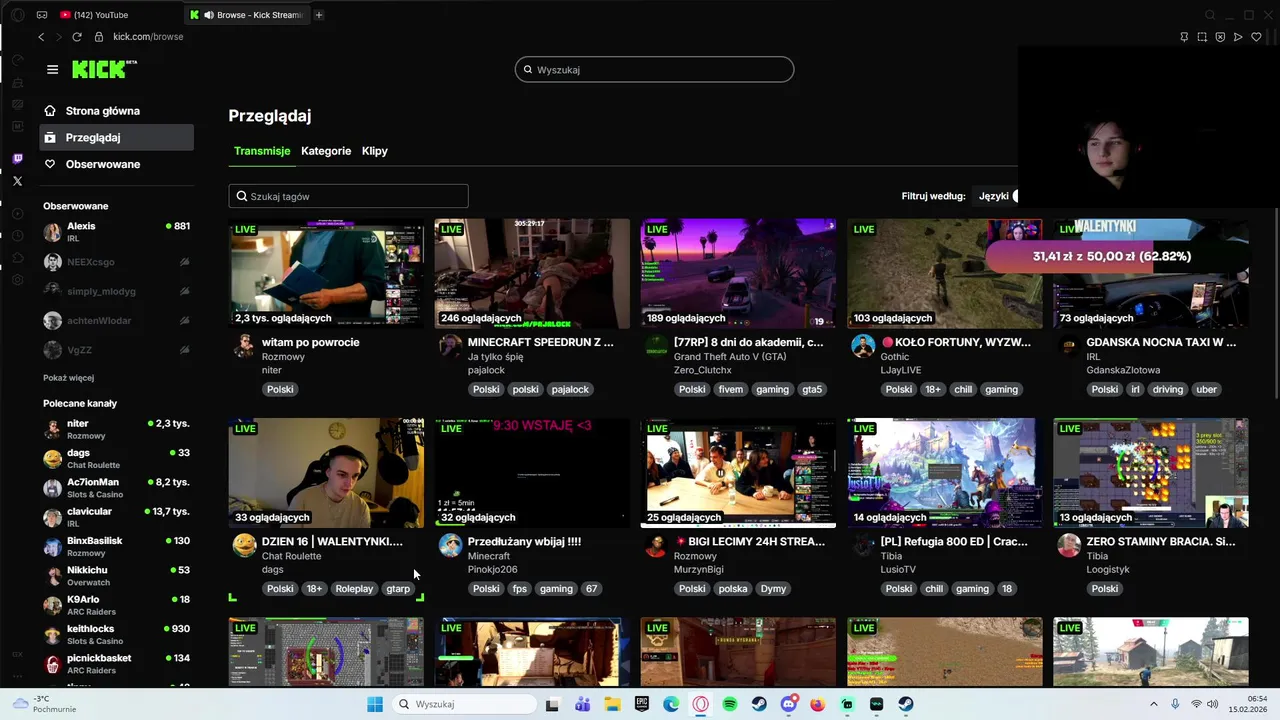Open recommended channel Nikkichu
The image size is (1280, 720).
point(117,576)
